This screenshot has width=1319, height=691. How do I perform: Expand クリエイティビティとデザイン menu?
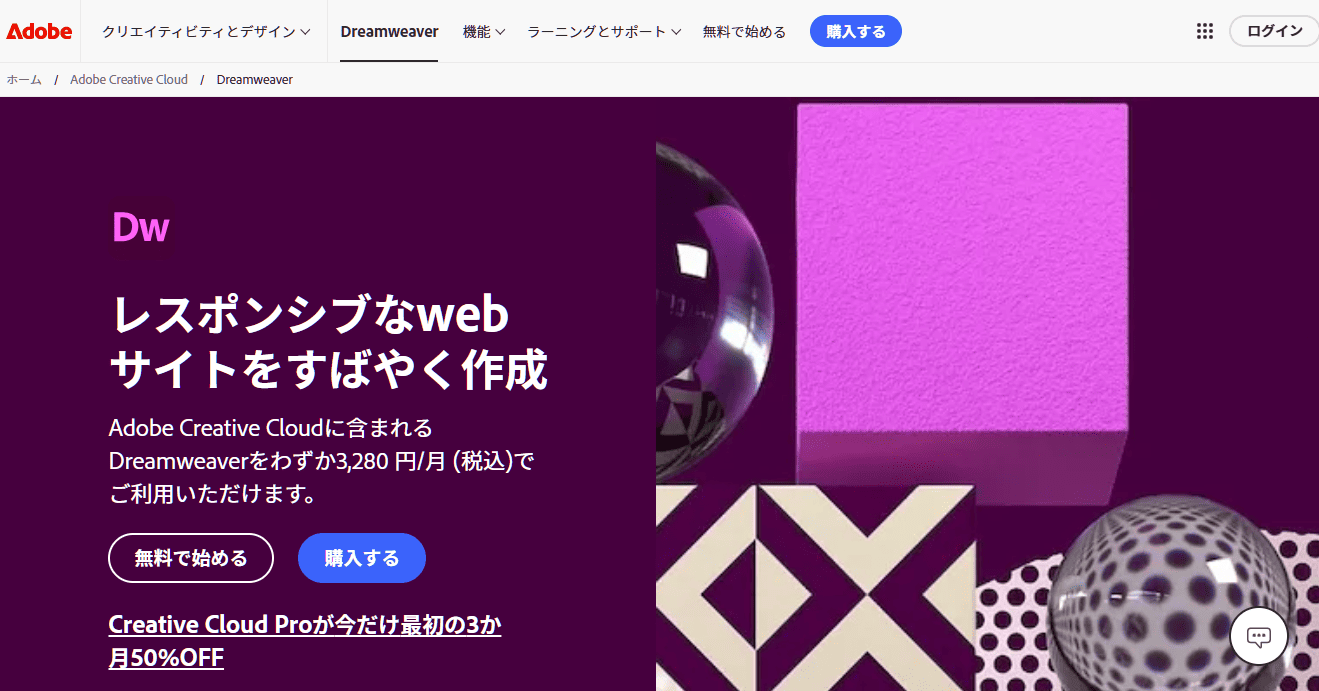[206, 31]
